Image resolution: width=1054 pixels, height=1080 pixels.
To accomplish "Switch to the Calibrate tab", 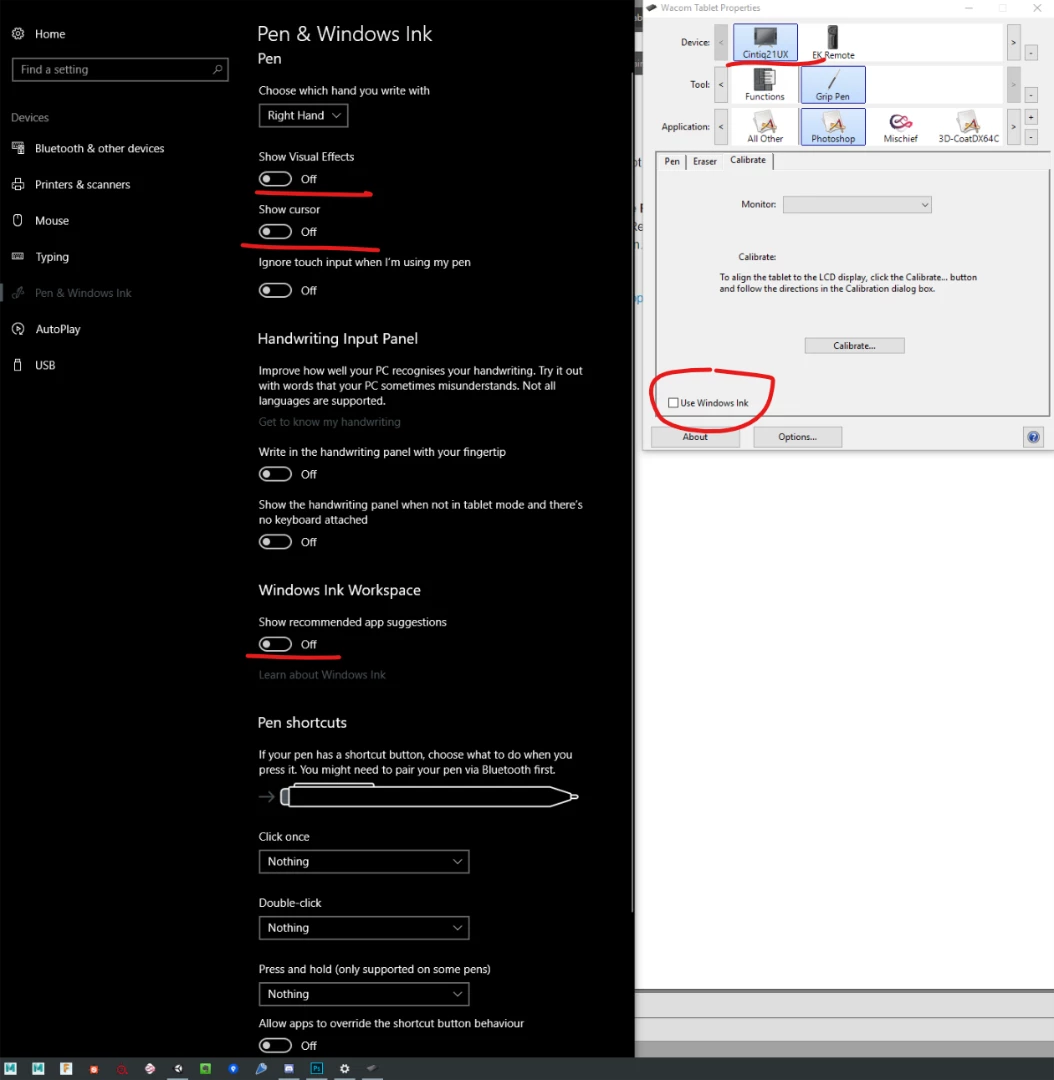I will (747, 160).
